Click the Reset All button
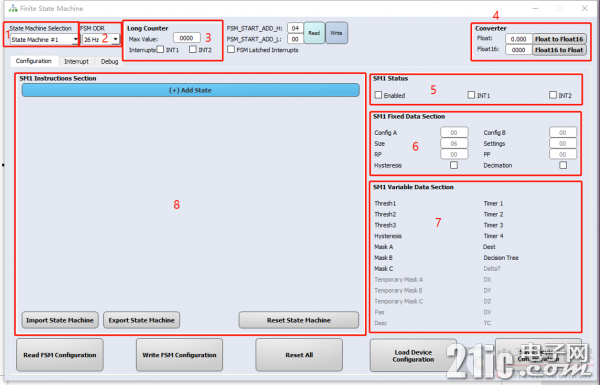Screen dimensions: 600x386 (x=299, y=355)
